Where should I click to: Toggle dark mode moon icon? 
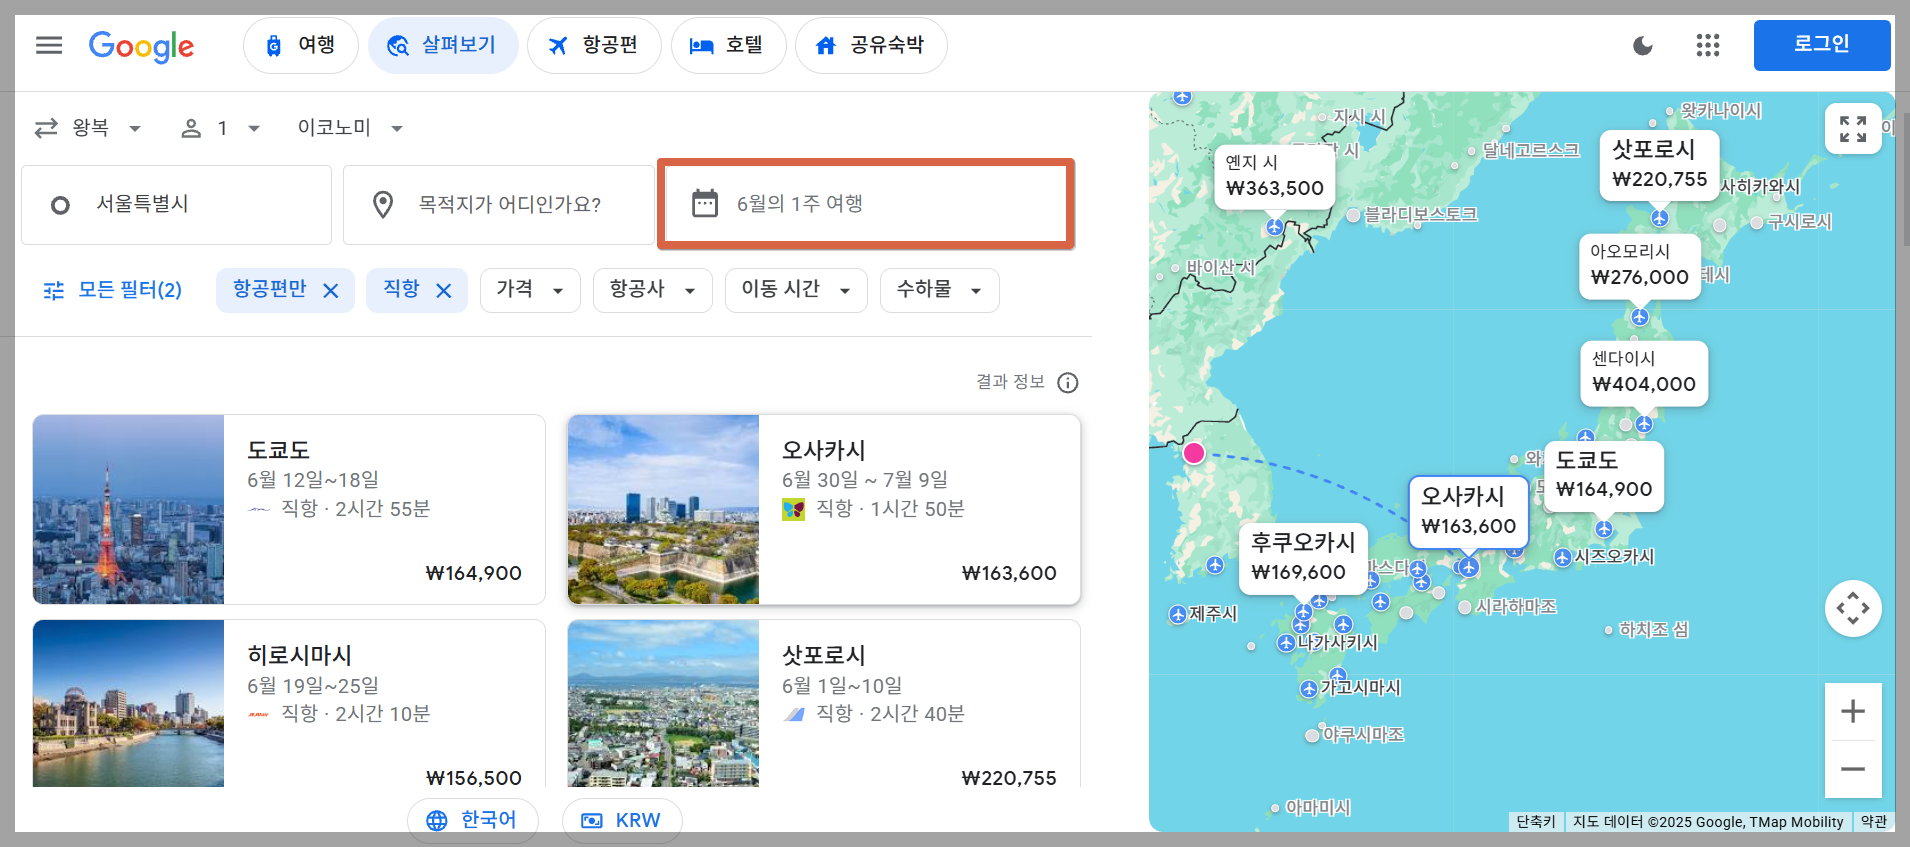[1642, 45]
